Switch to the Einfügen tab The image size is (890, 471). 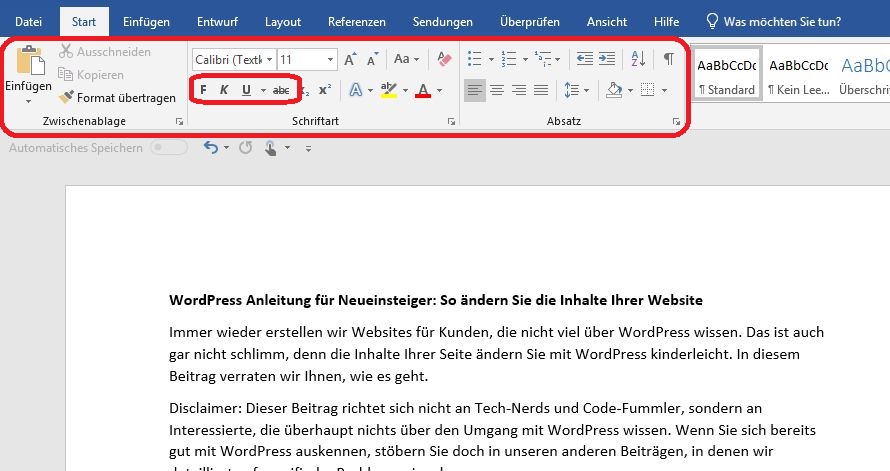[146, 21]
